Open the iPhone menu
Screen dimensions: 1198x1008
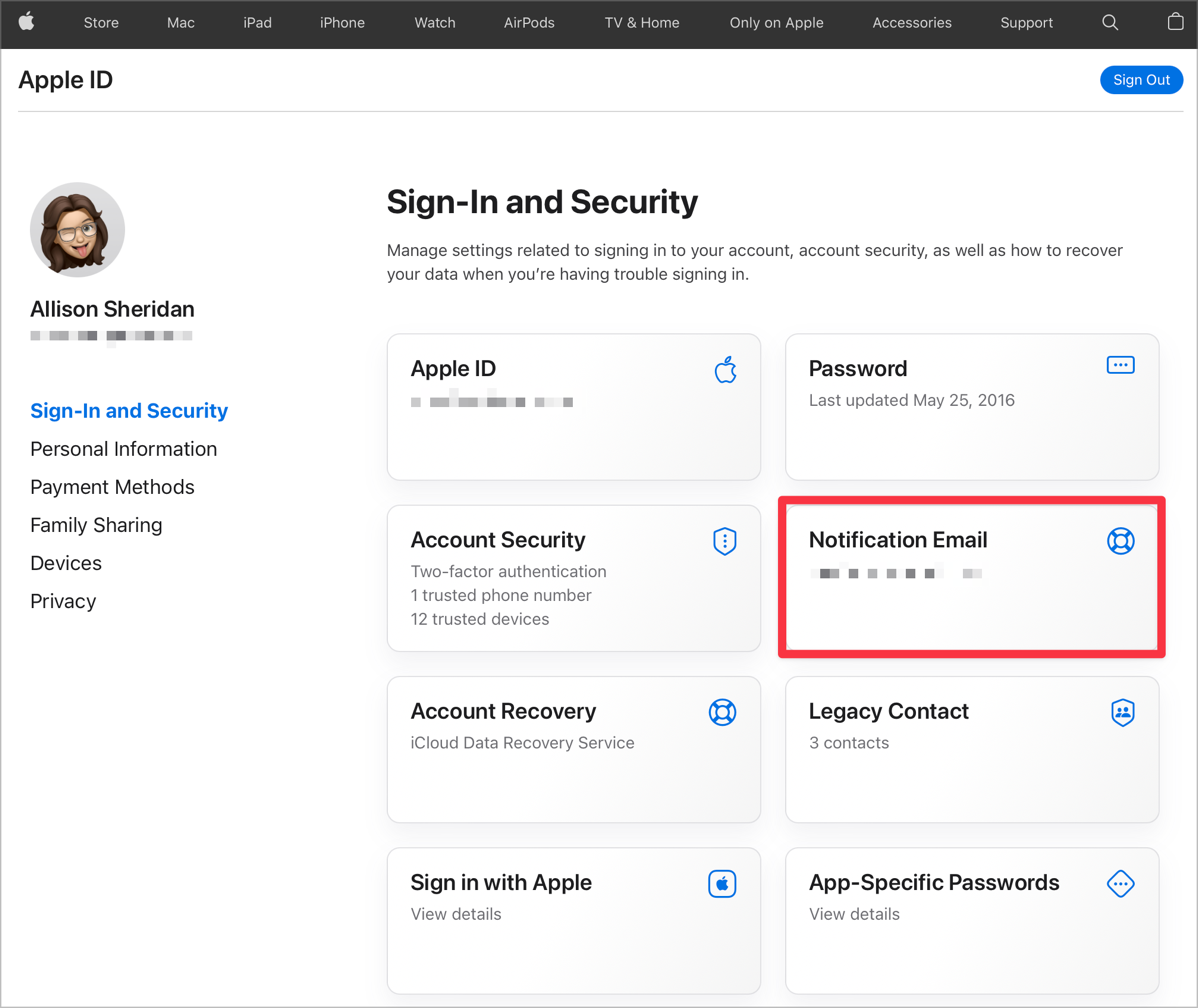342,23
